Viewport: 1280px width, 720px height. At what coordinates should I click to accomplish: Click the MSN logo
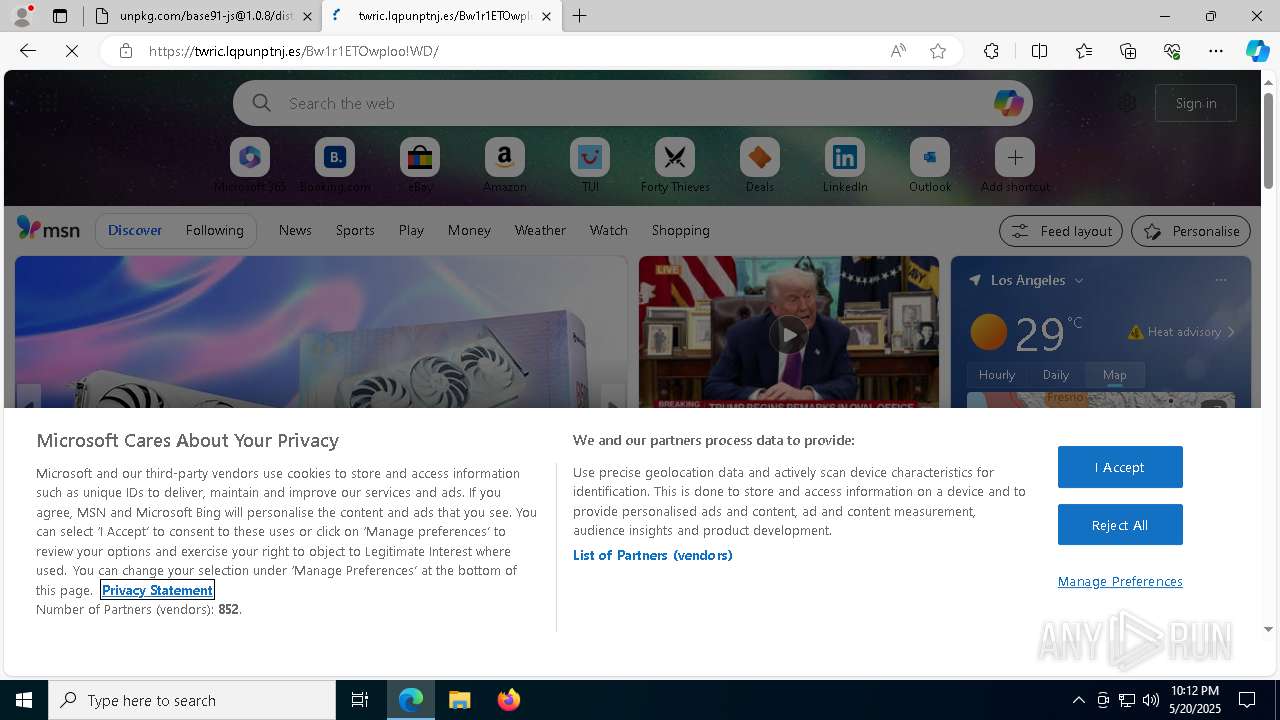pyautogui.click(x=48, y=229)
